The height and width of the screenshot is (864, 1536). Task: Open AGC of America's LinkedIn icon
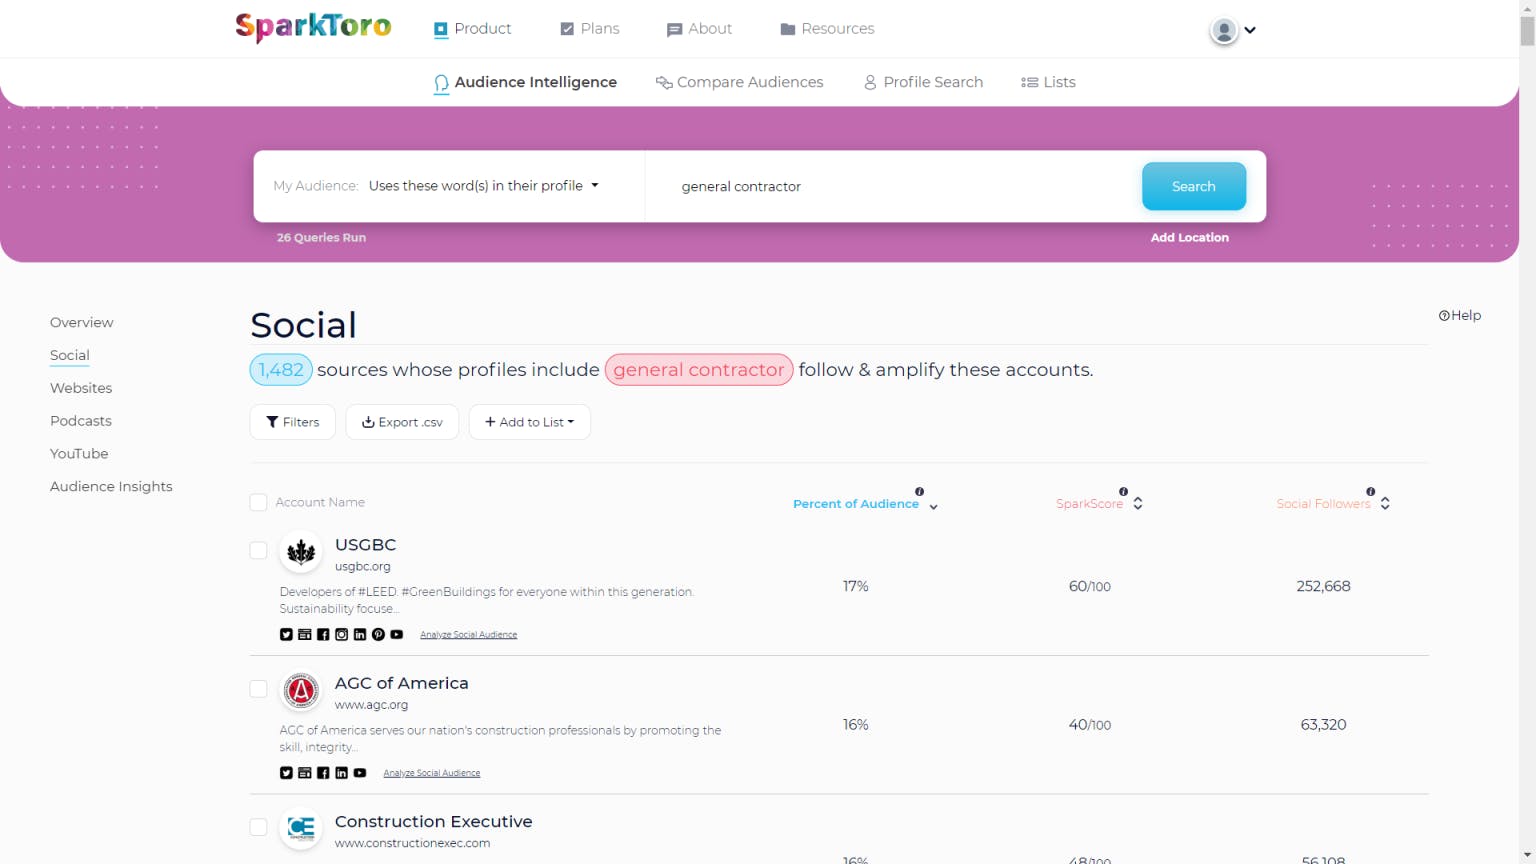(x=341, y=773)
